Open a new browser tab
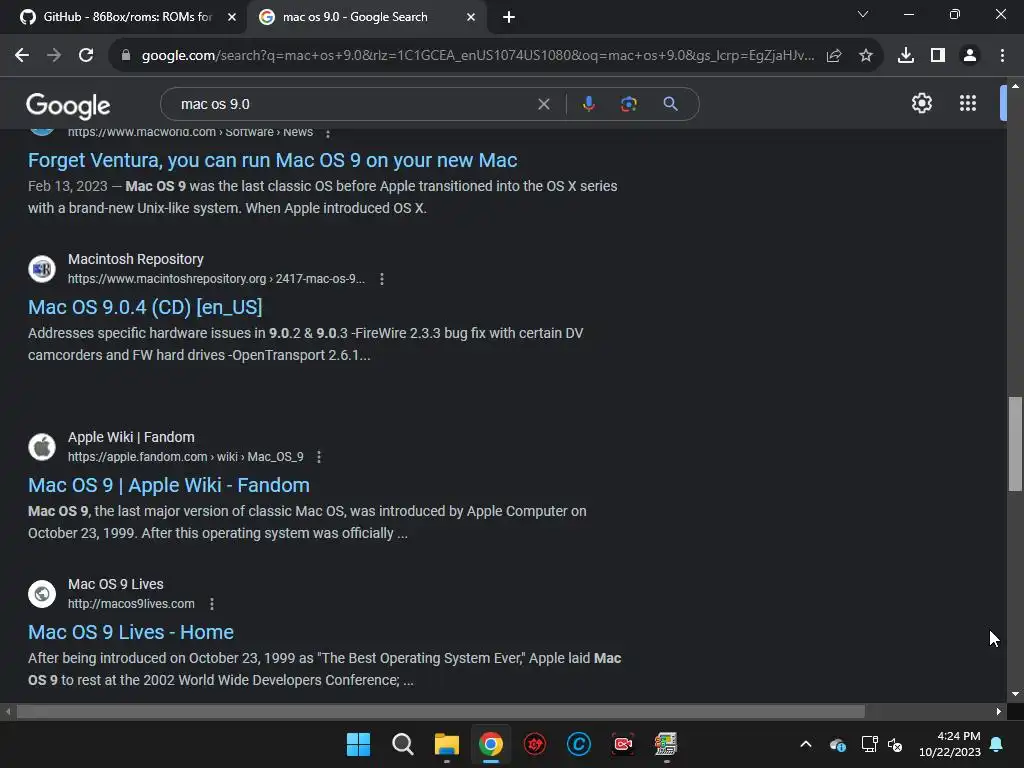1024x768 pixels. click(509, 17)
